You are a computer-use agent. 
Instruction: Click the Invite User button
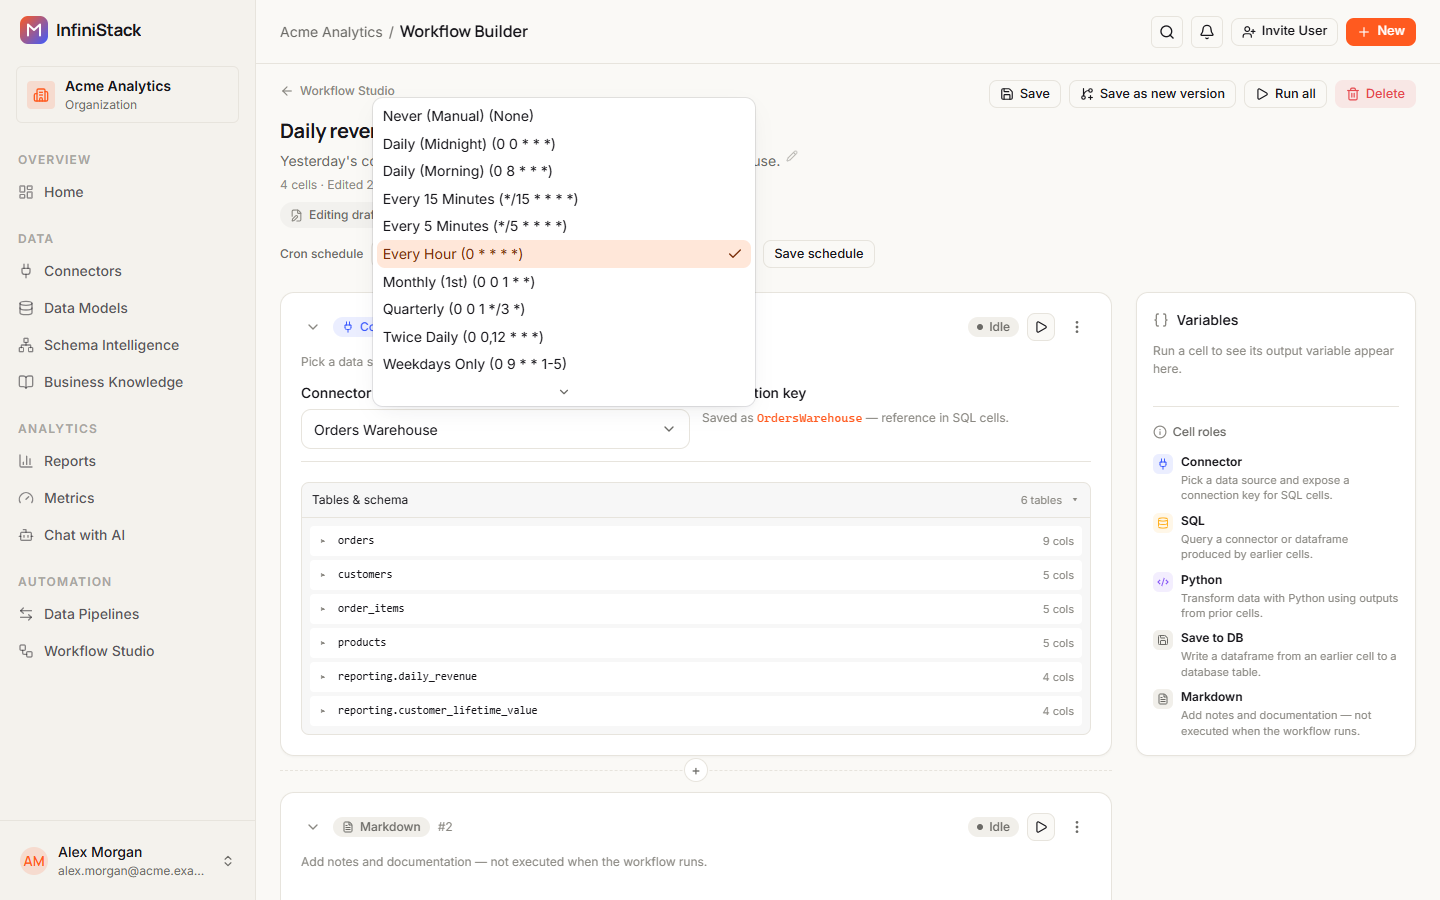1284,32
